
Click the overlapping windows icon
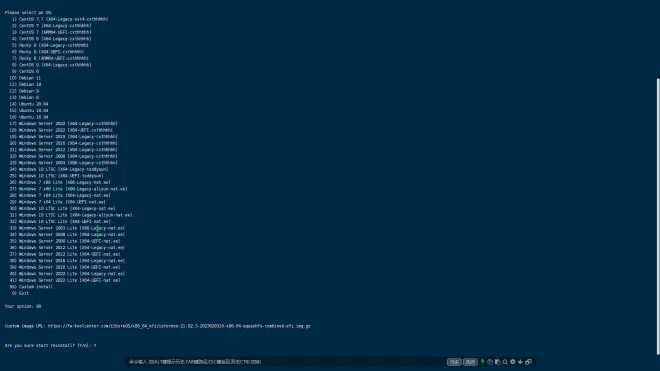[528, 362]
